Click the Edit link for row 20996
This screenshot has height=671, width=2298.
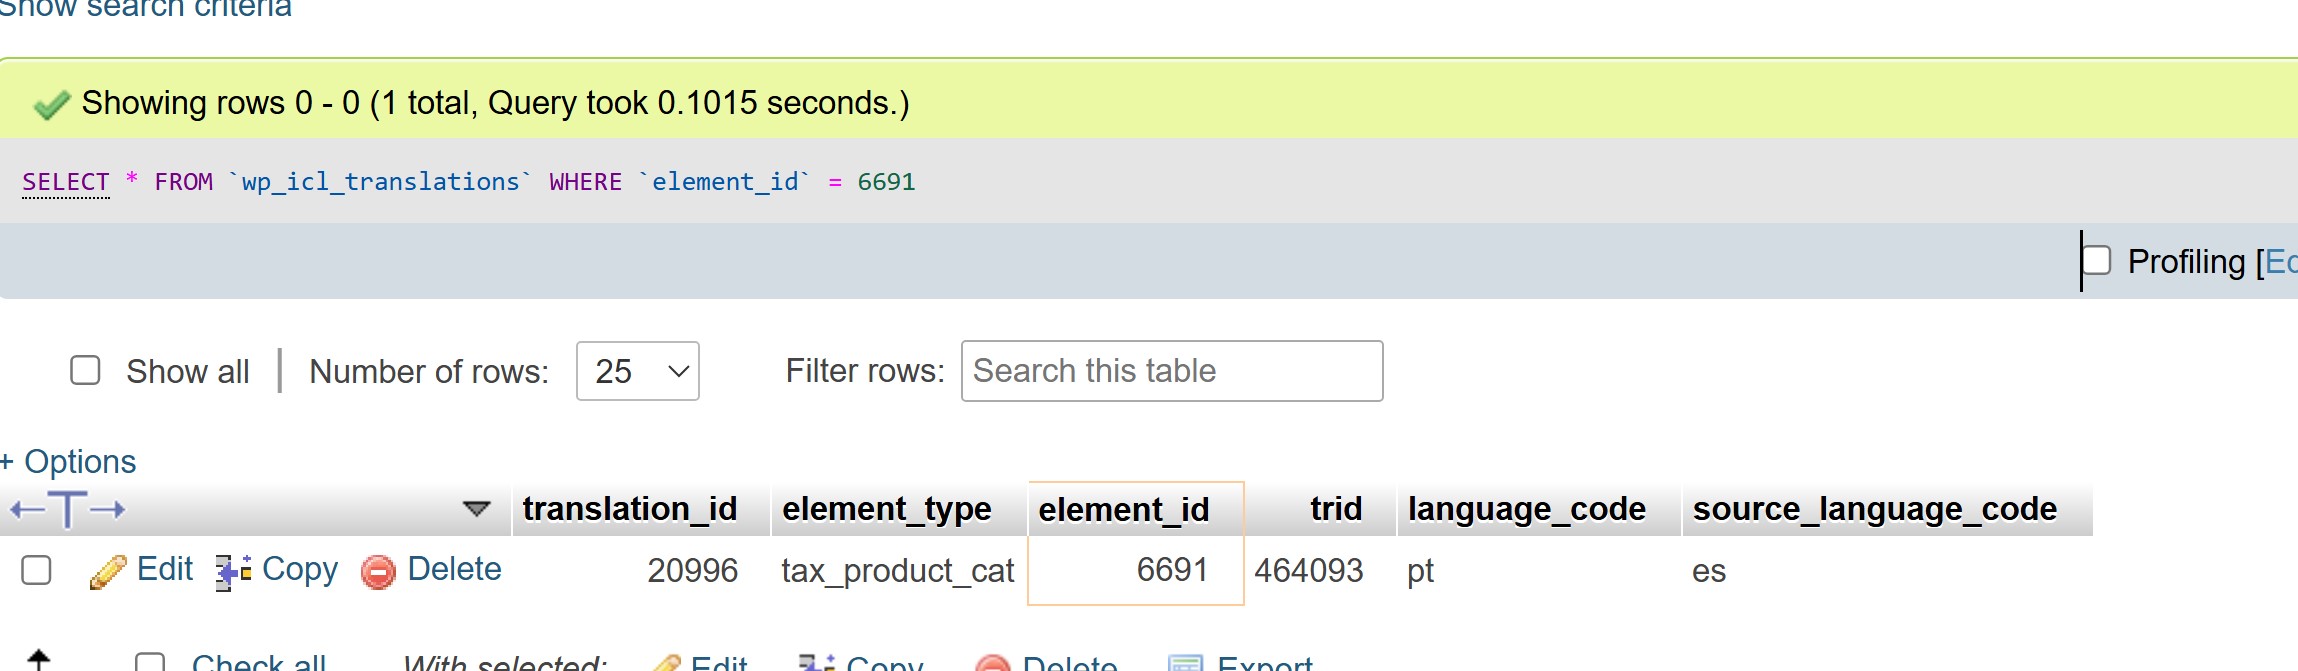click(165, 569)
